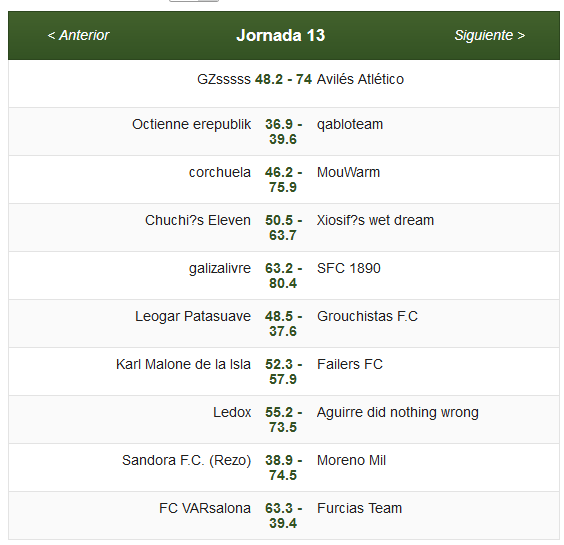
Task: Open galizalivre vs SFC 1890 score
Action: point(283,276)
